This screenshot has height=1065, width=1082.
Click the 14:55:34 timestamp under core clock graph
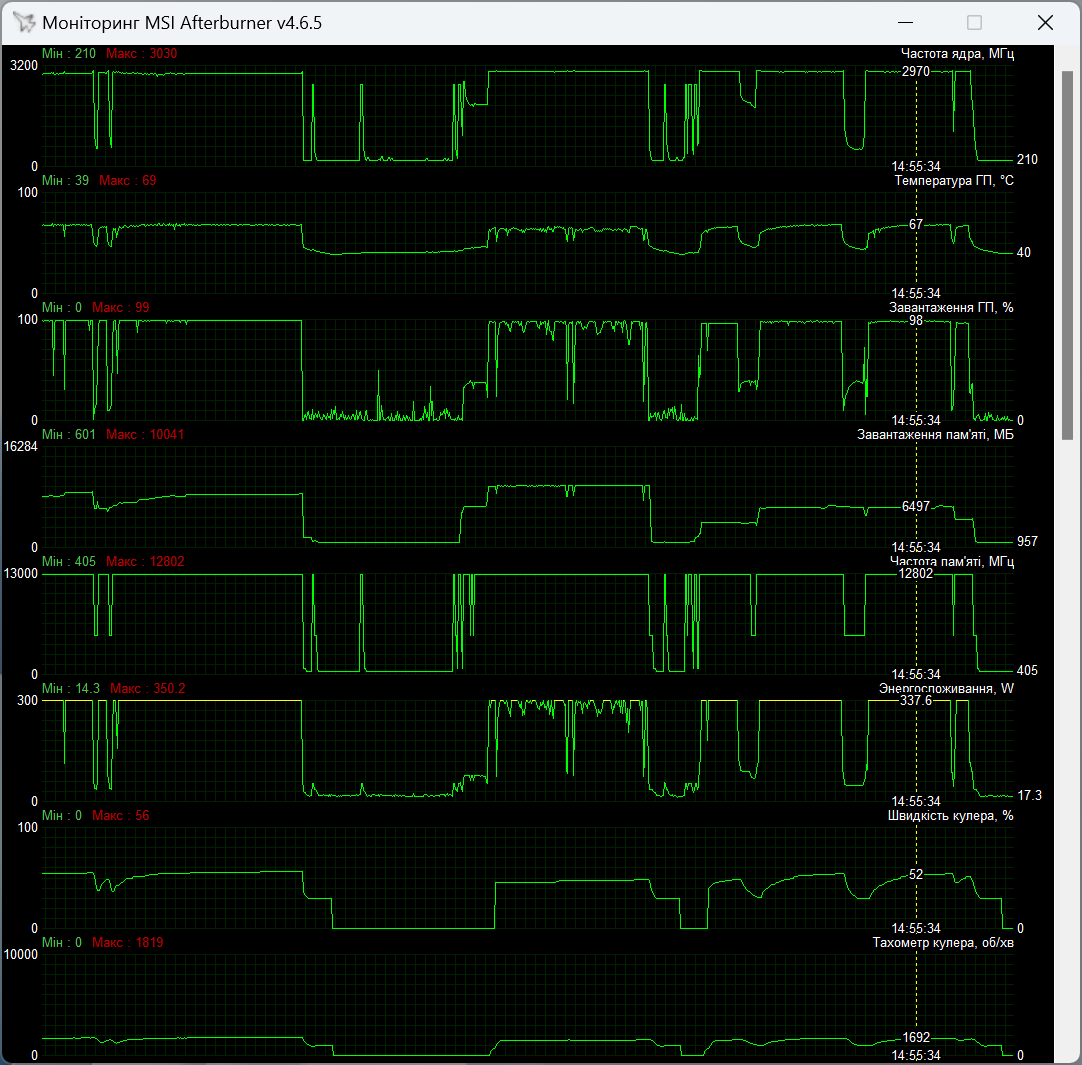[916, 167]
